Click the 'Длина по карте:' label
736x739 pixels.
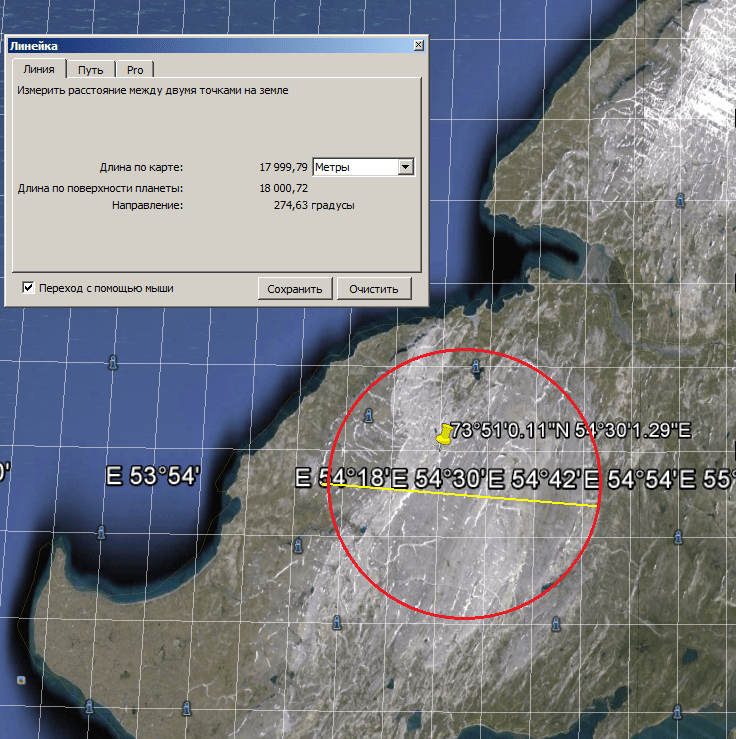141,167
